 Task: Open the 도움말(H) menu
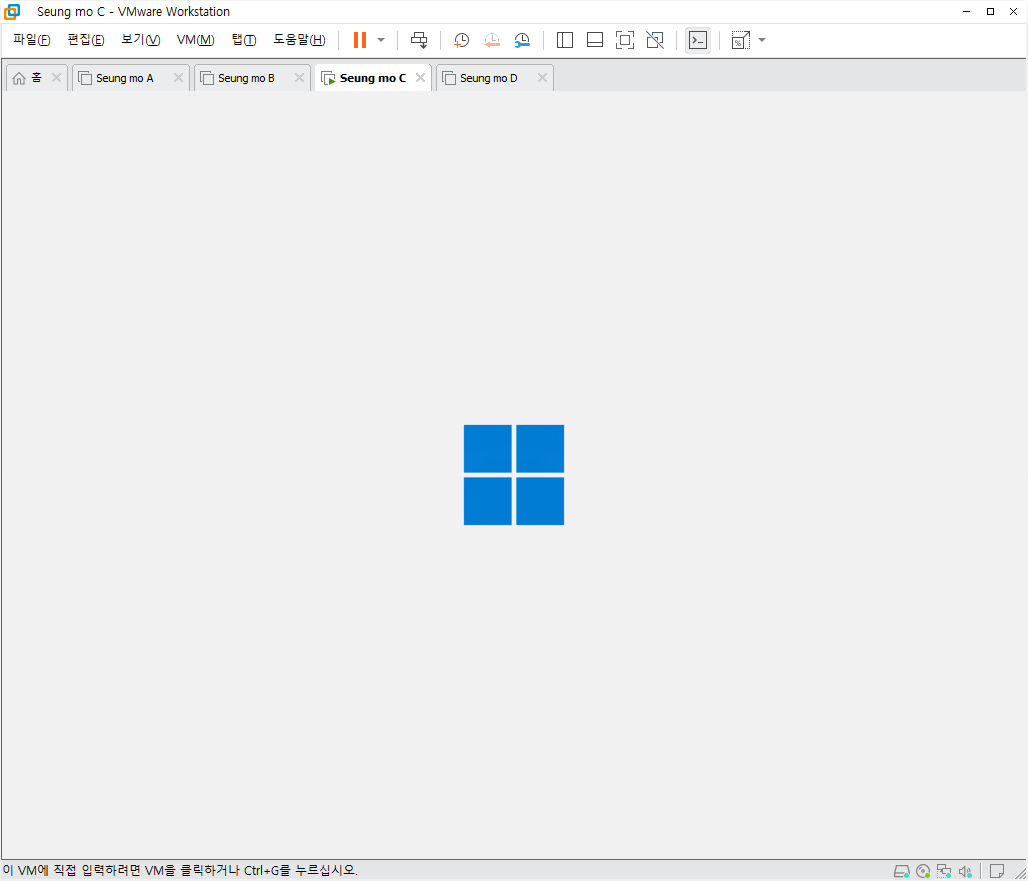pos(299,40)
